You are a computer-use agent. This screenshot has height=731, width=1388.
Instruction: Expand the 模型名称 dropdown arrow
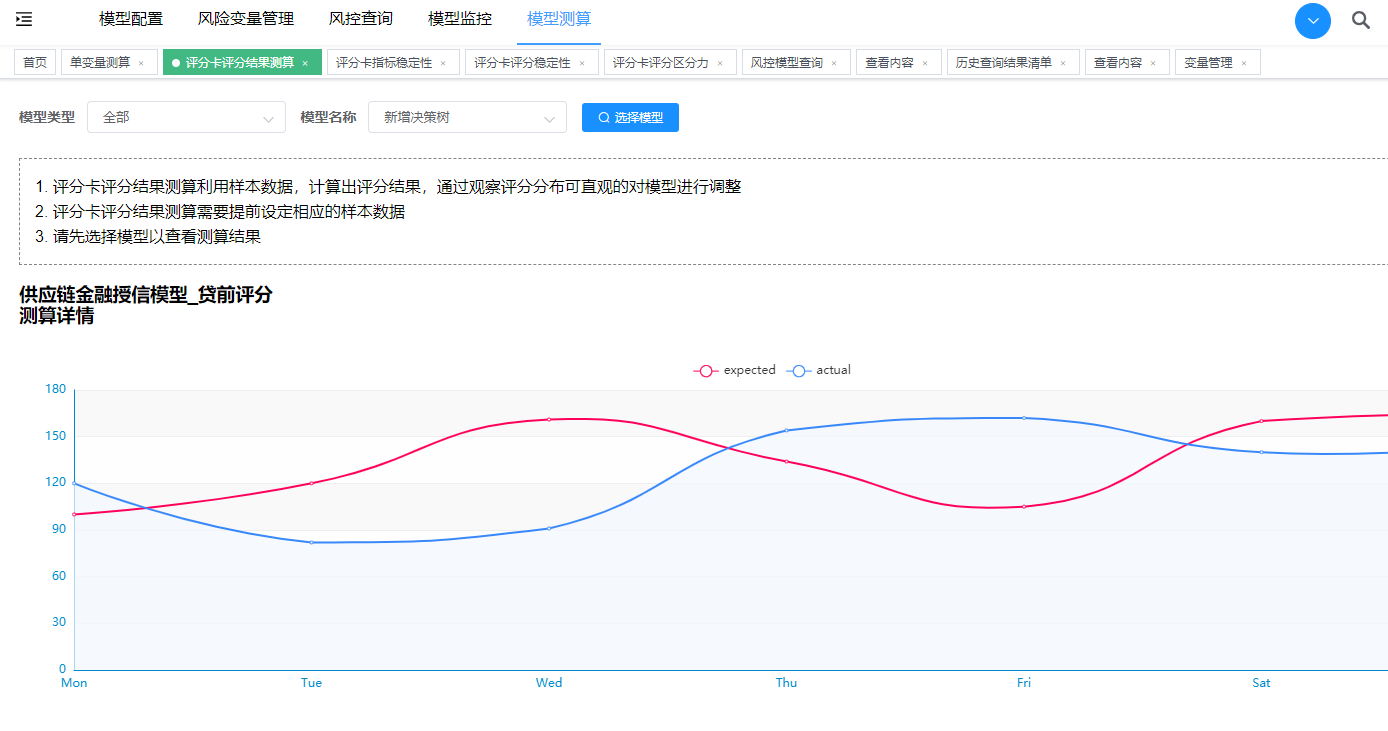pyautogui.click(x=549, y=118)
